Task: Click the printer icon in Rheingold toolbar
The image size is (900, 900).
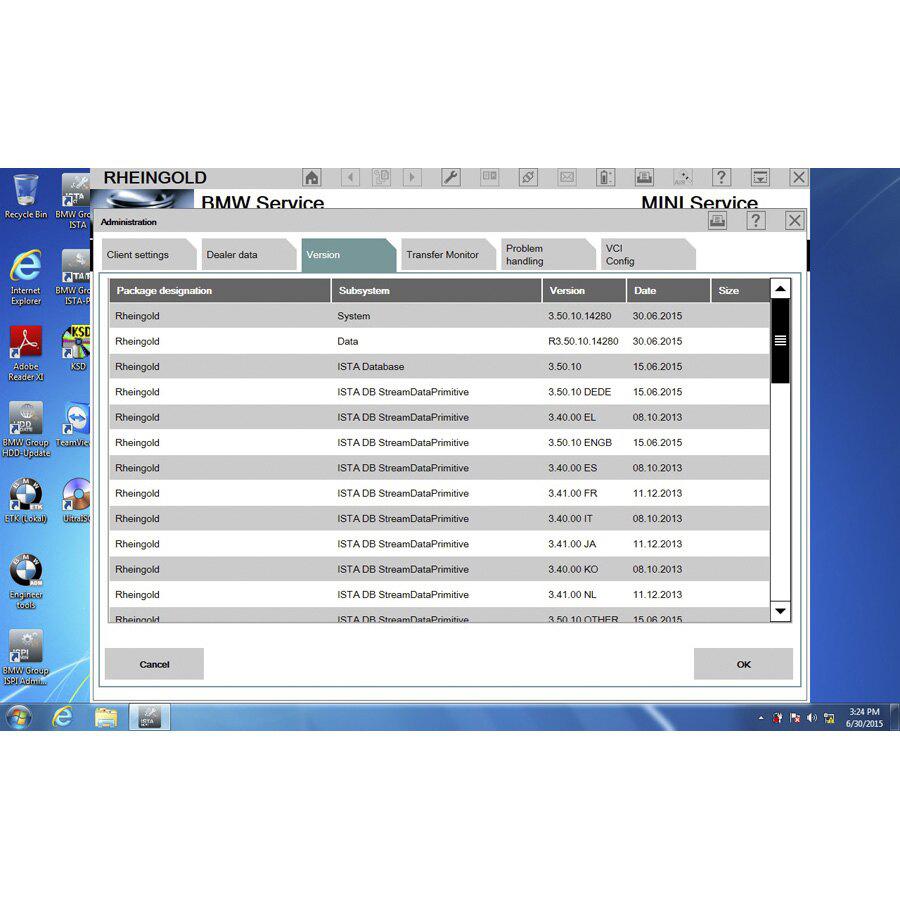Action: (x=644, y=177)
